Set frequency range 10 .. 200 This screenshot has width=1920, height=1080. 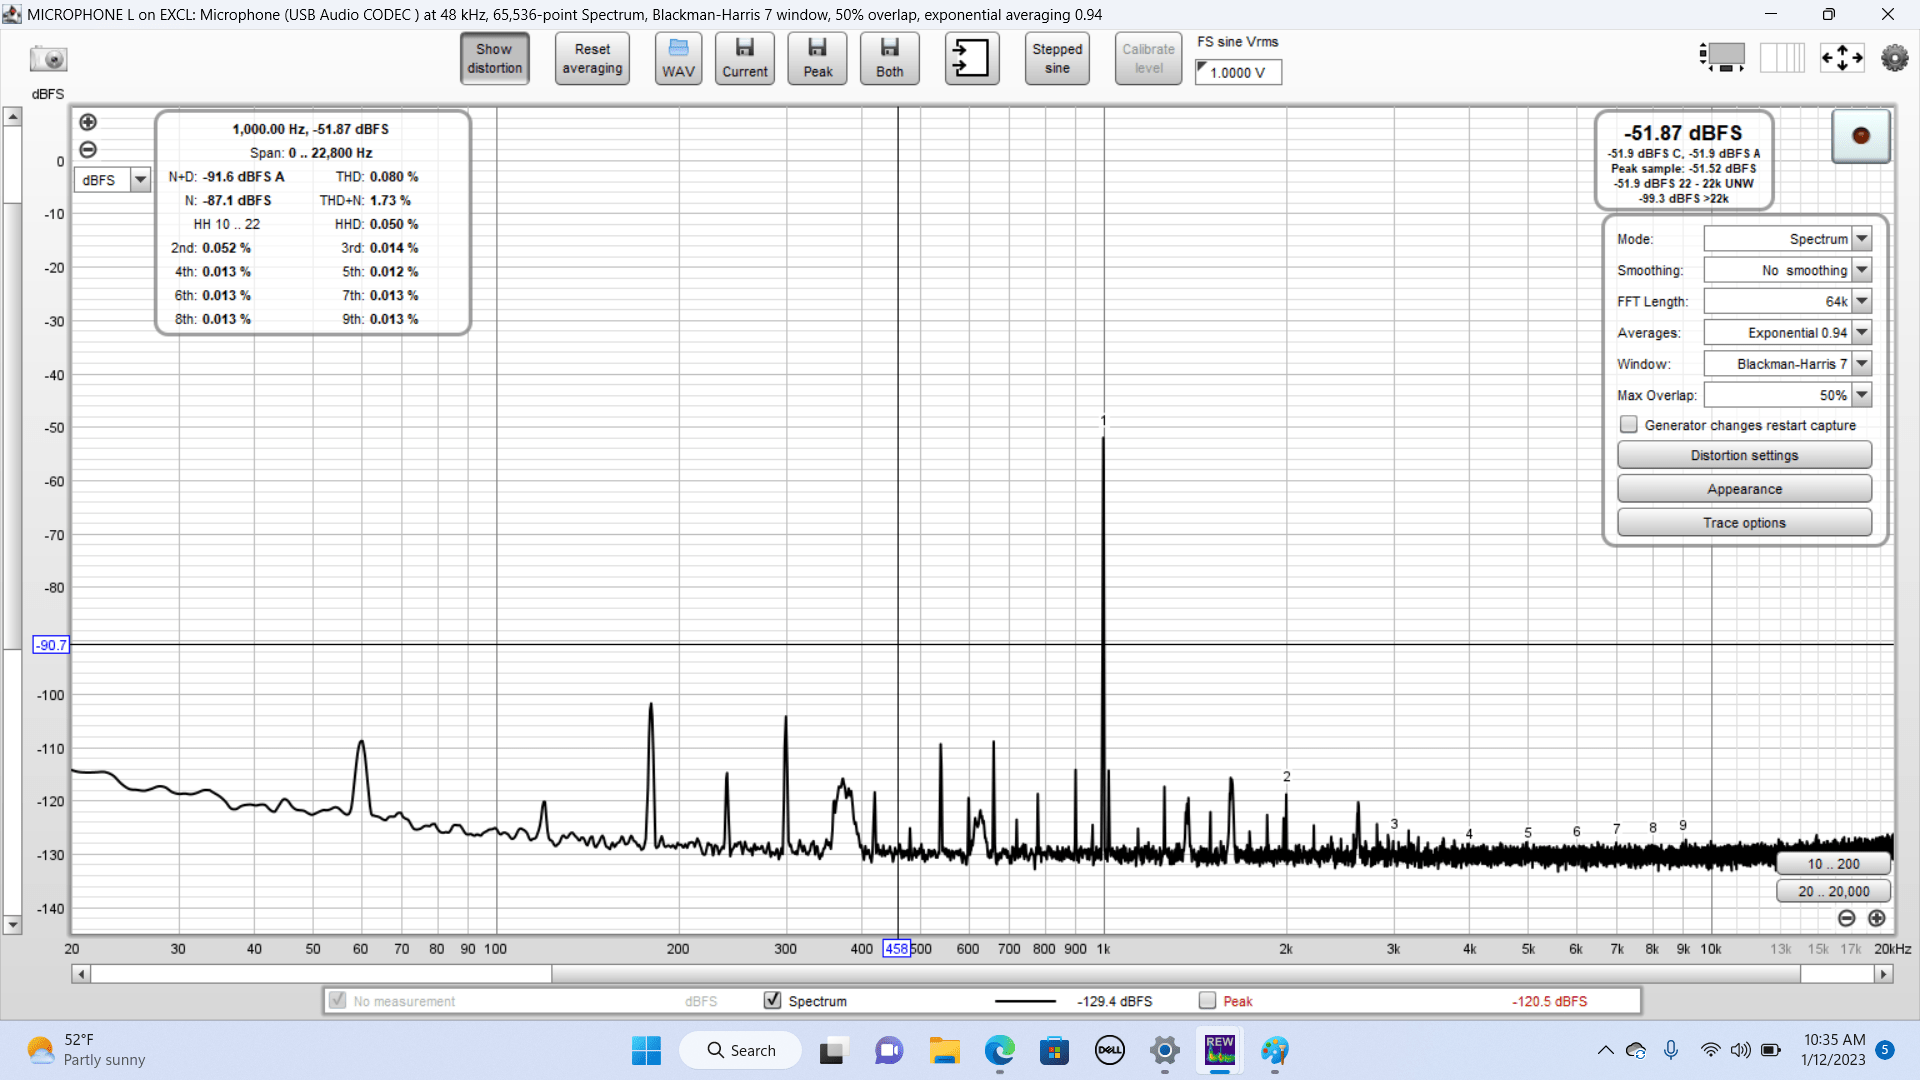1833,864
